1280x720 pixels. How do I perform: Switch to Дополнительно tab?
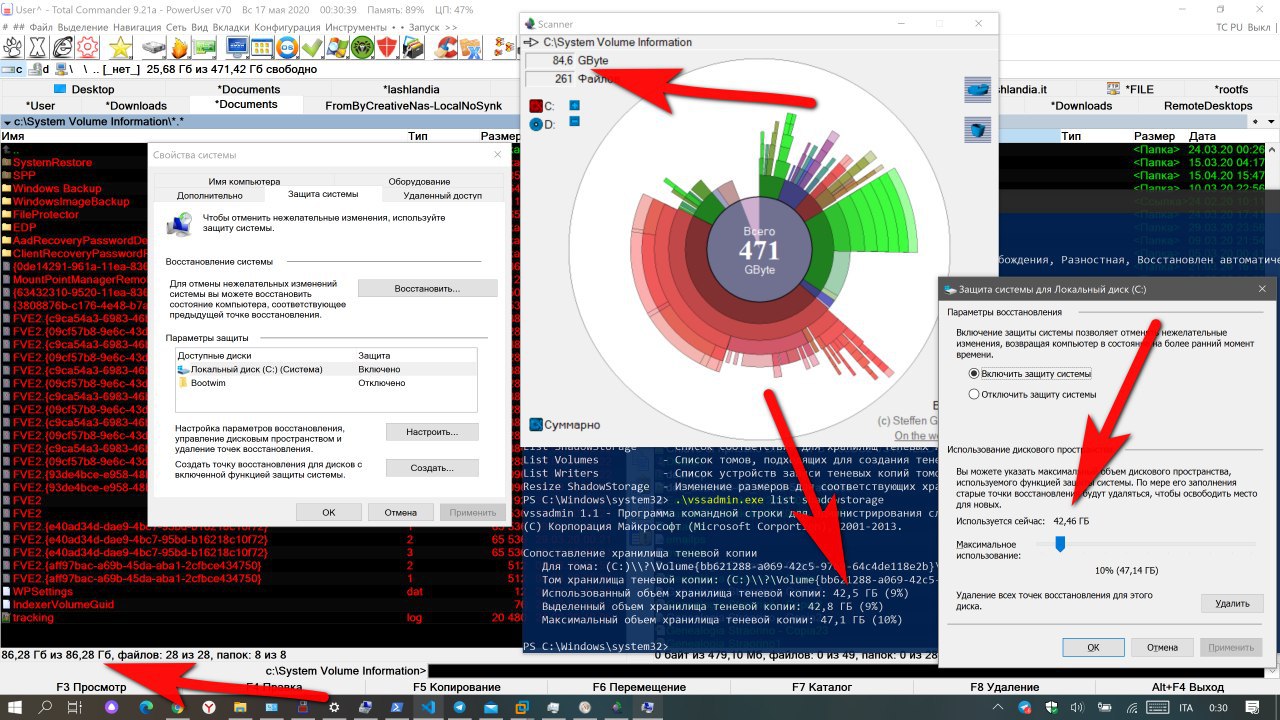coord(209,196)
